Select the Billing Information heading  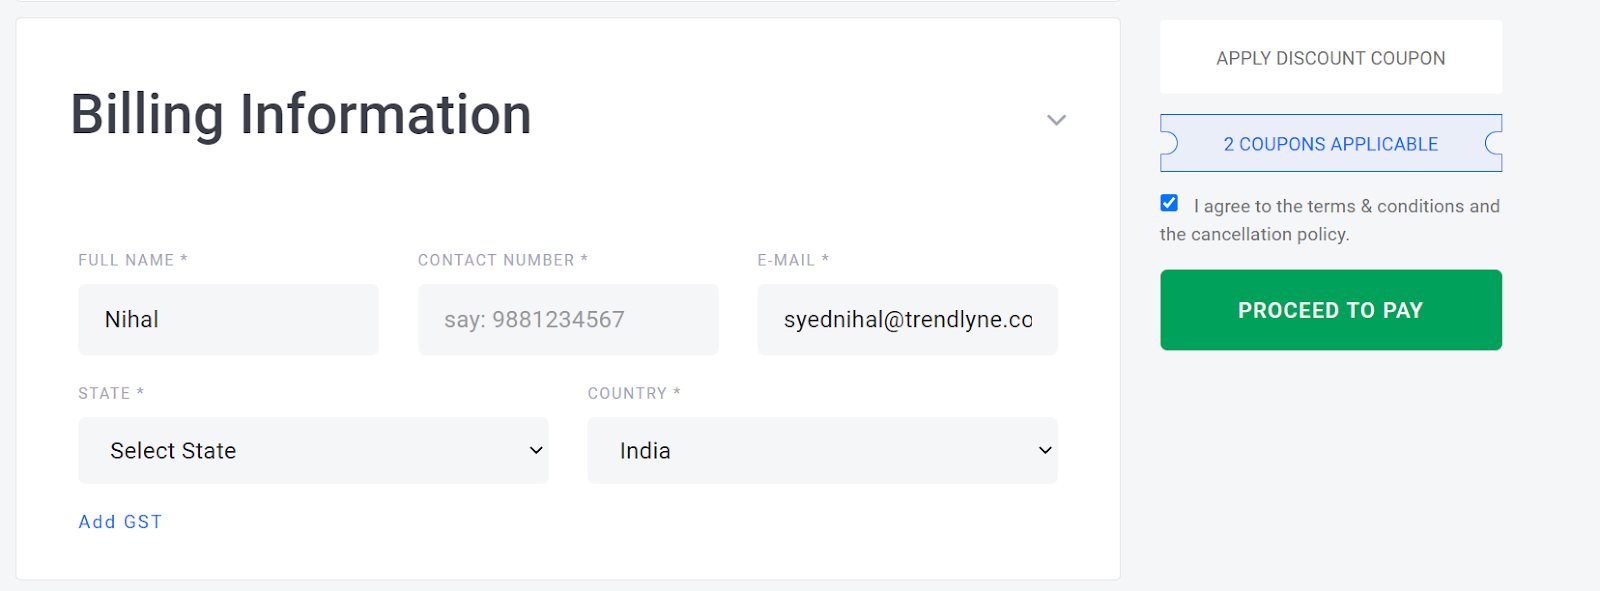[301, 114]
